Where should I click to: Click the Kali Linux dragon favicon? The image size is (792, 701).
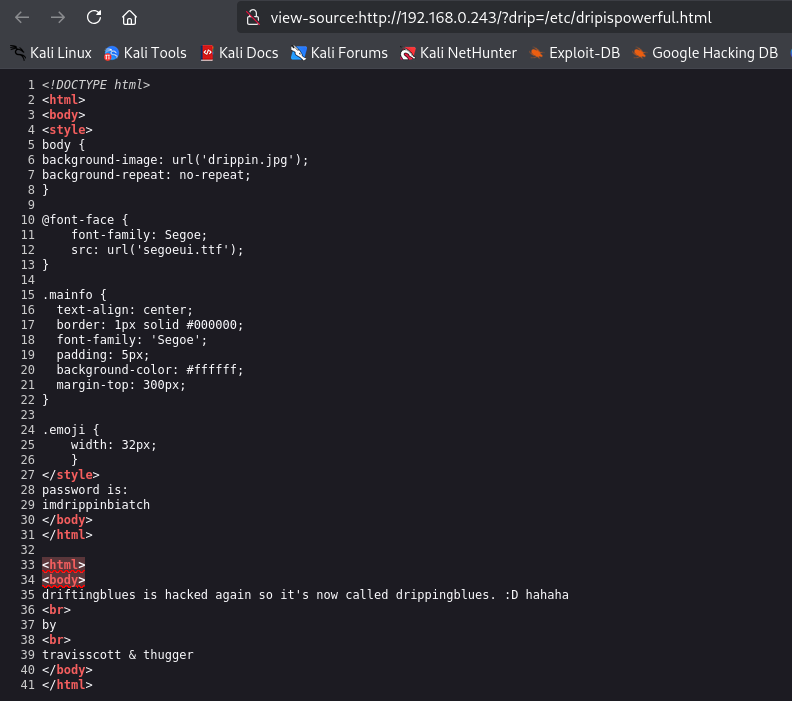[x=18, y=53]
